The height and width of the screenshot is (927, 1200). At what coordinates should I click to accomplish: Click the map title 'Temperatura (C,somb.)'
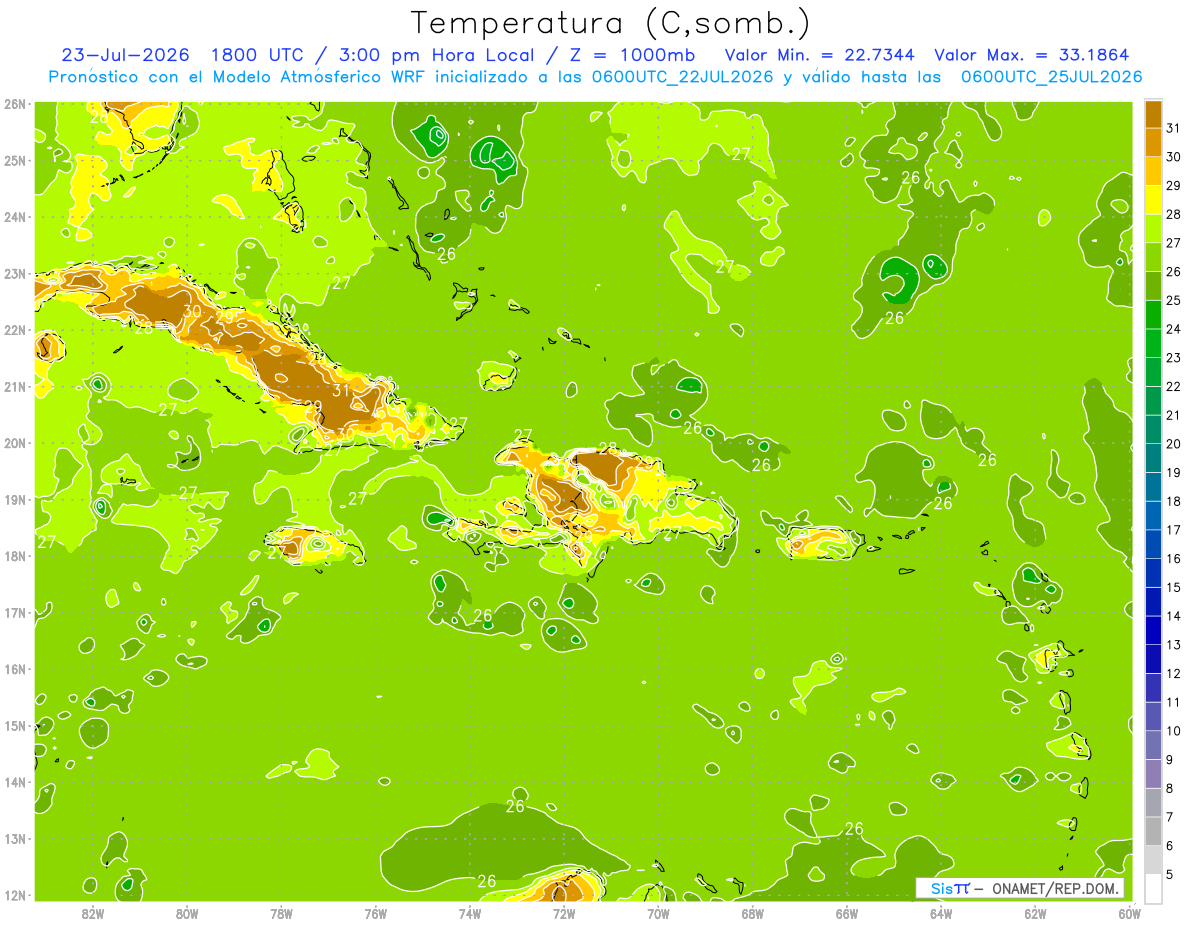pyautogui.click(x=611, y=23)
